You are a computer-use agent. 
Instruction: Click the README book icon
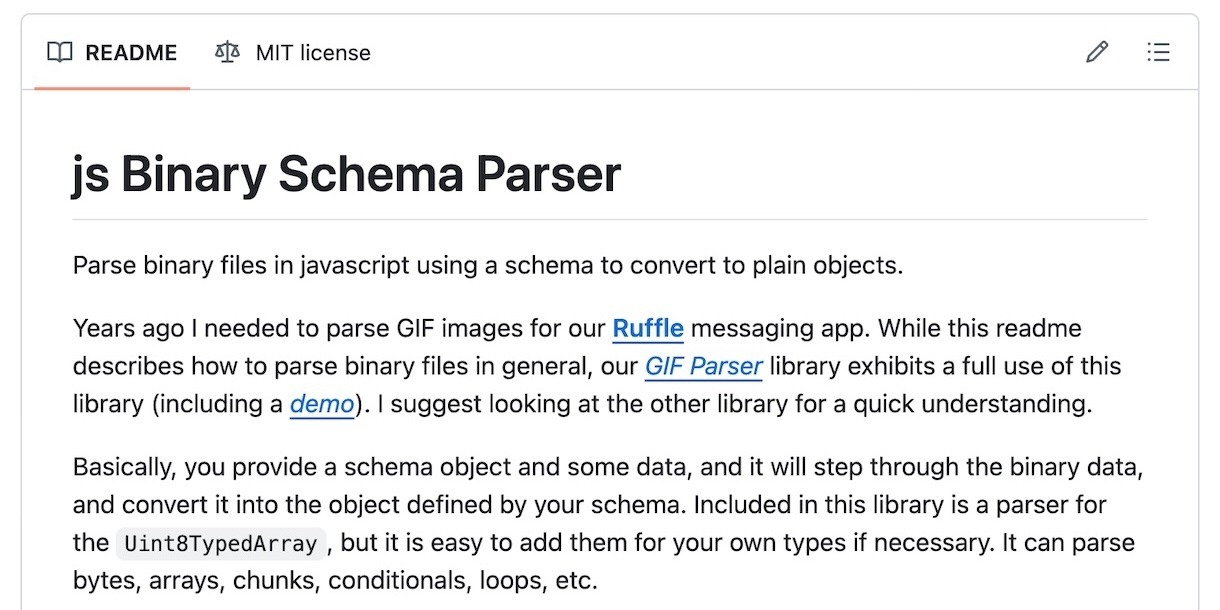(x=60, y=53)
